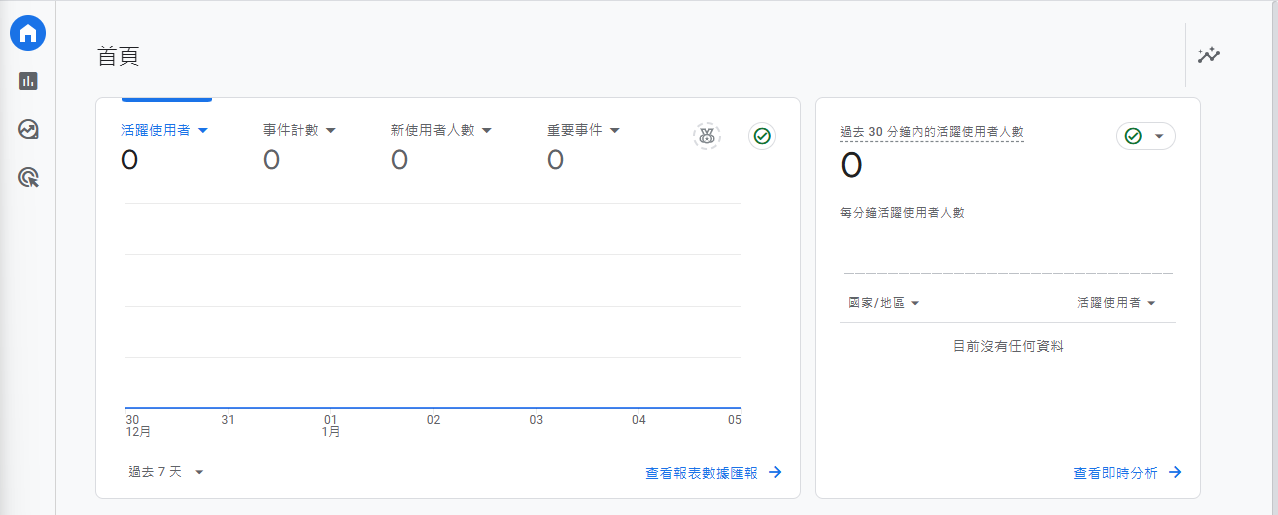Open the Advertising cursor-target sidebar icon
This screenshot has height=515, width=1278.
[28, 178]
